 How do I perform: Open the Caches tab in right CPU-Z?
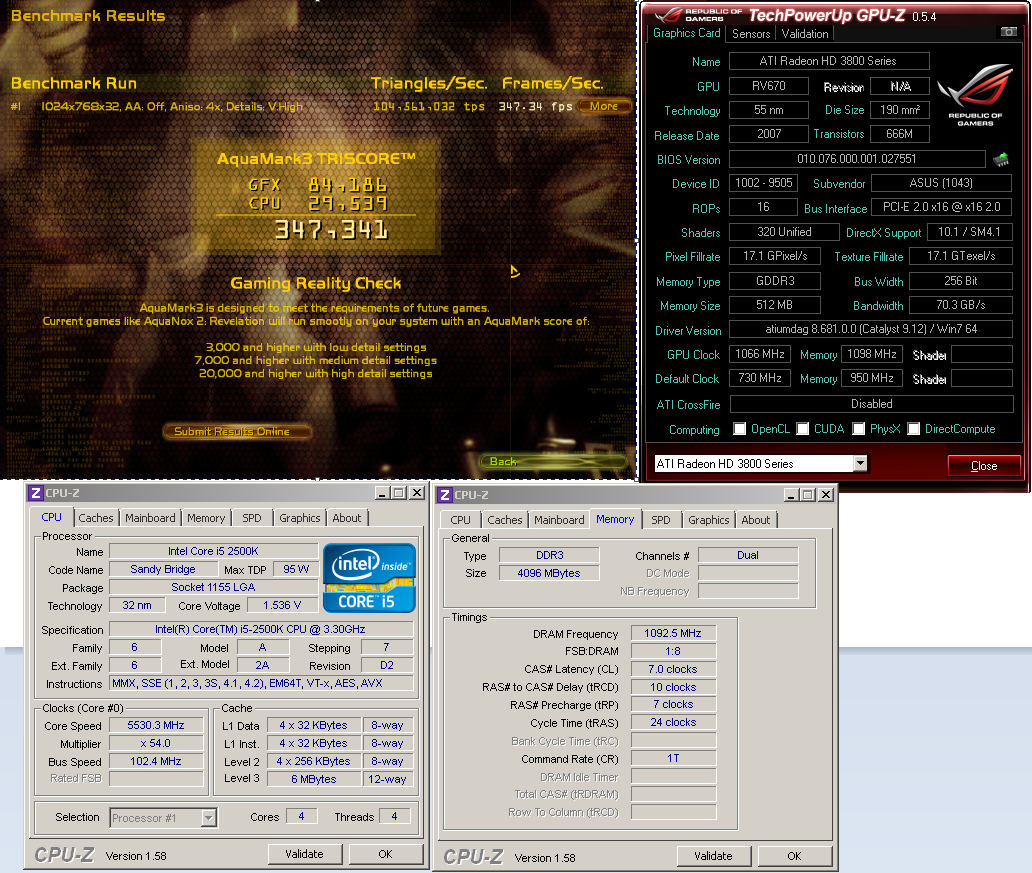click(x=505, y=520)
